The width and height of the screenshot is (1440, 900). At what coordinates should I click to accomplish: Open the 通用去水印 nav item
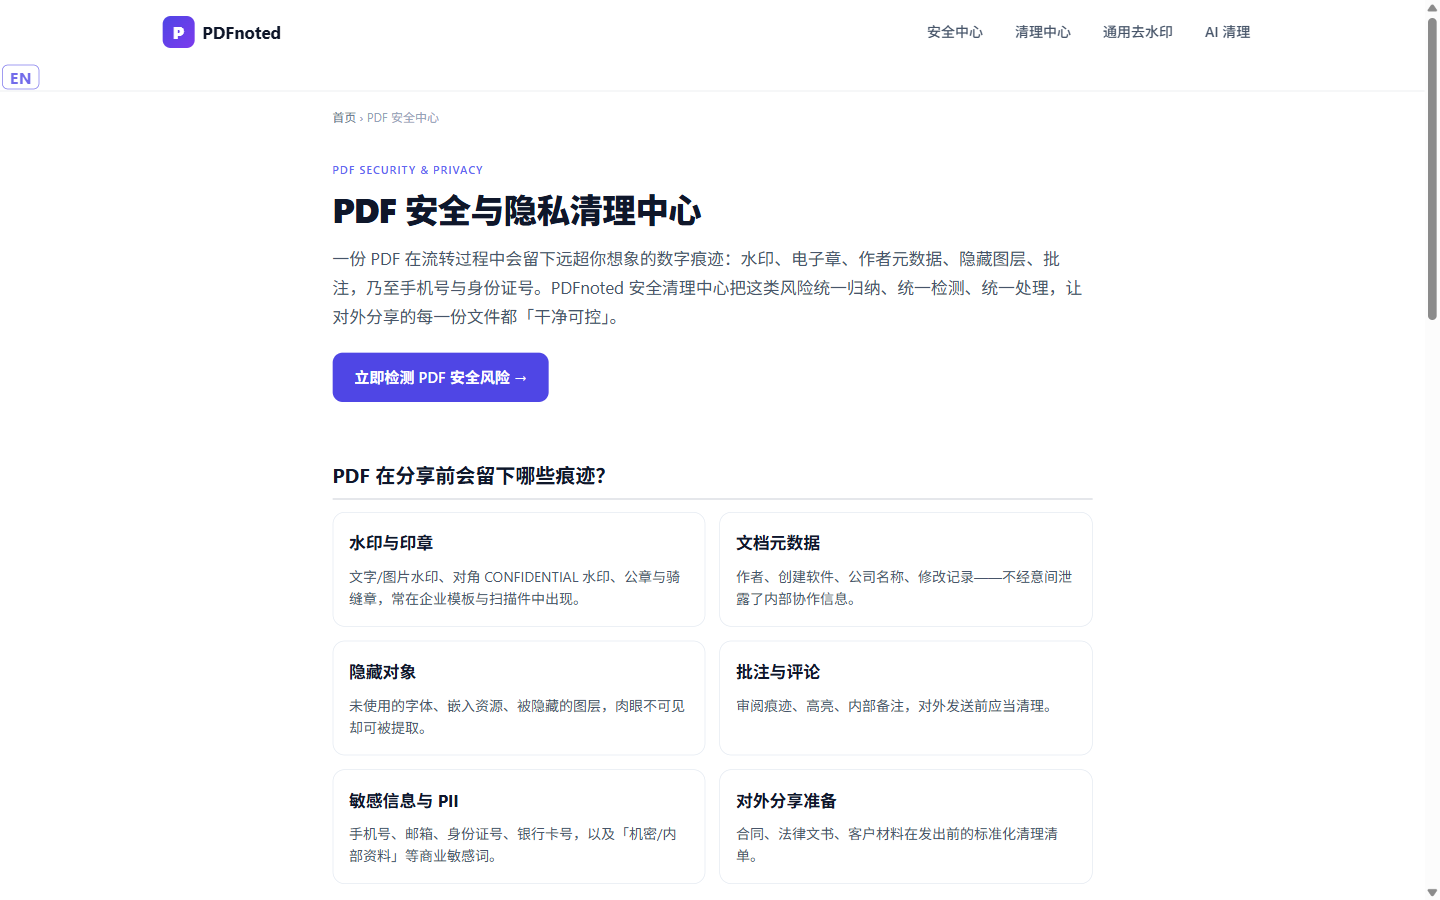click(1137, 32)
